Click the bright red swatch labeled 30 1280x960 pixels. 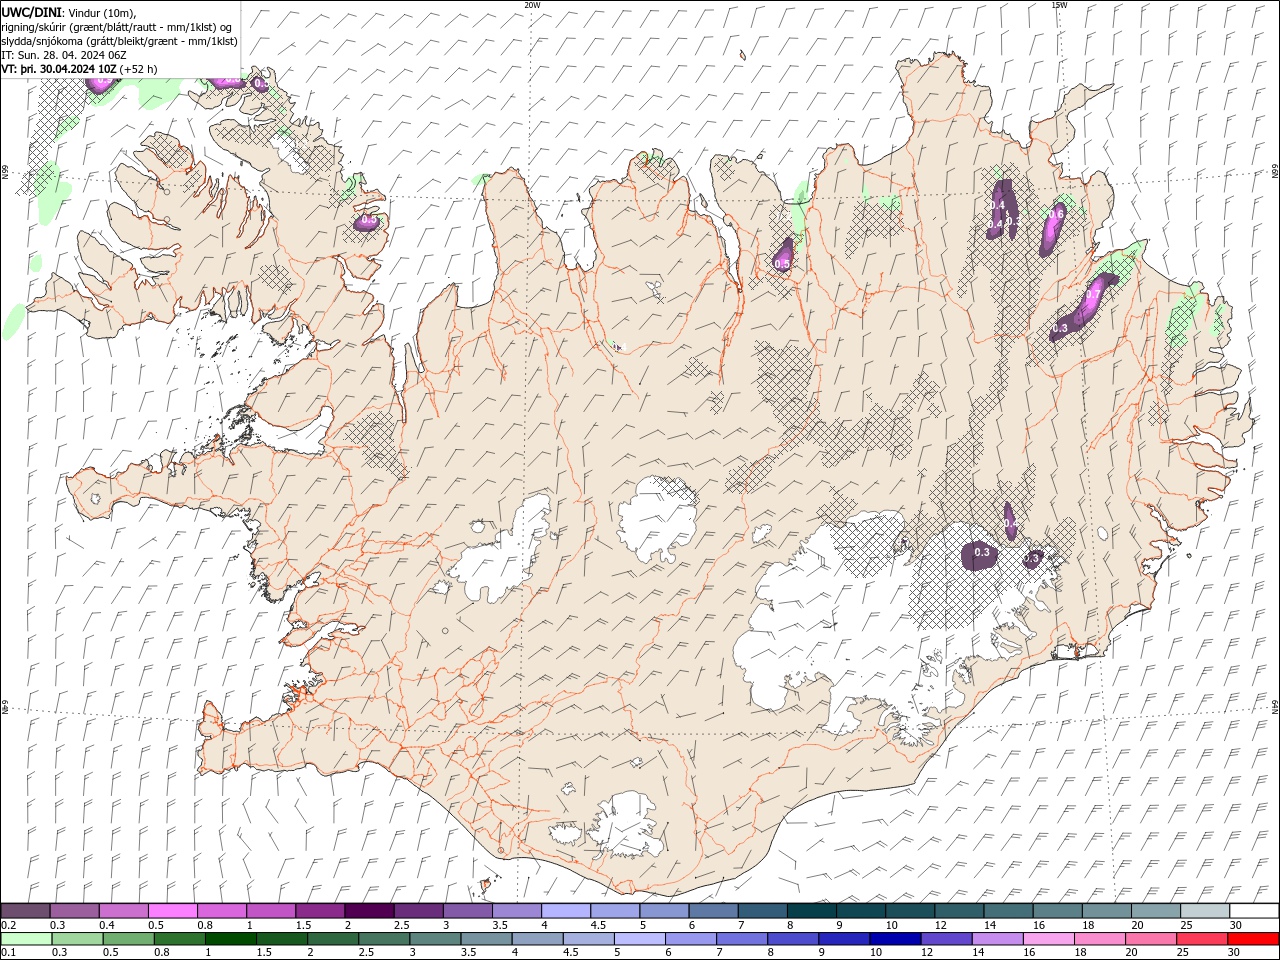click(x=1252, y=939)
